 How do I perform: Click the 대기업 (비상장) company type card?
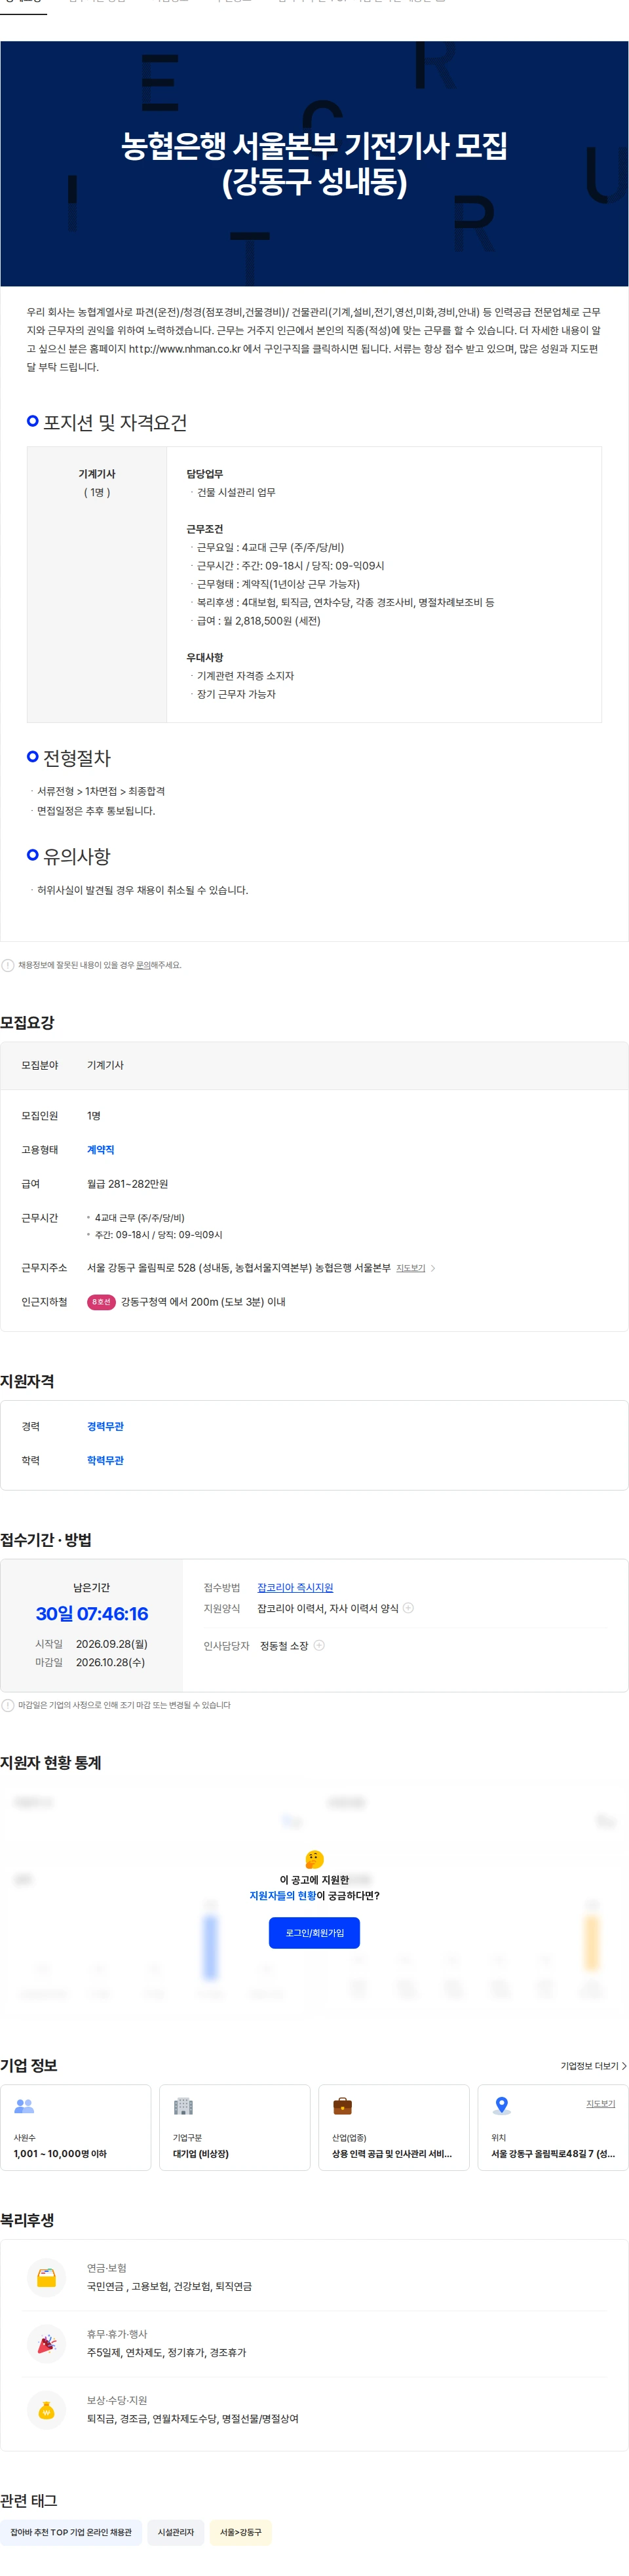point(235,2127)
